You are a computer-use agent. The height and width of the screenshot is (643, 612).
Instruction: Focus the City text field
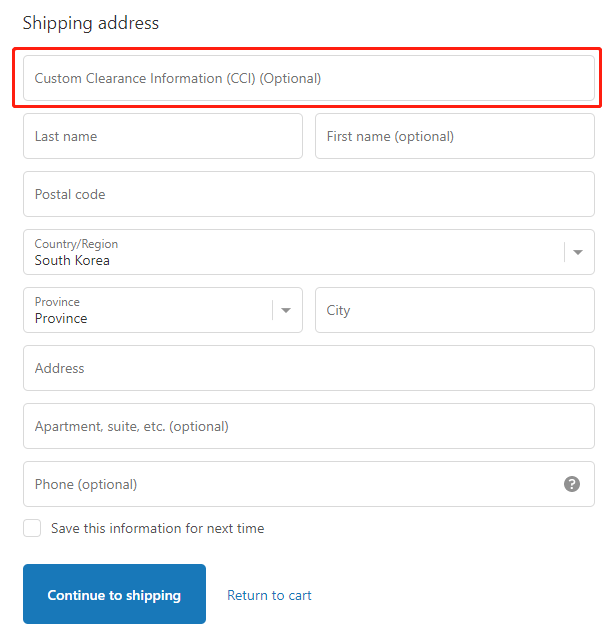454,310
